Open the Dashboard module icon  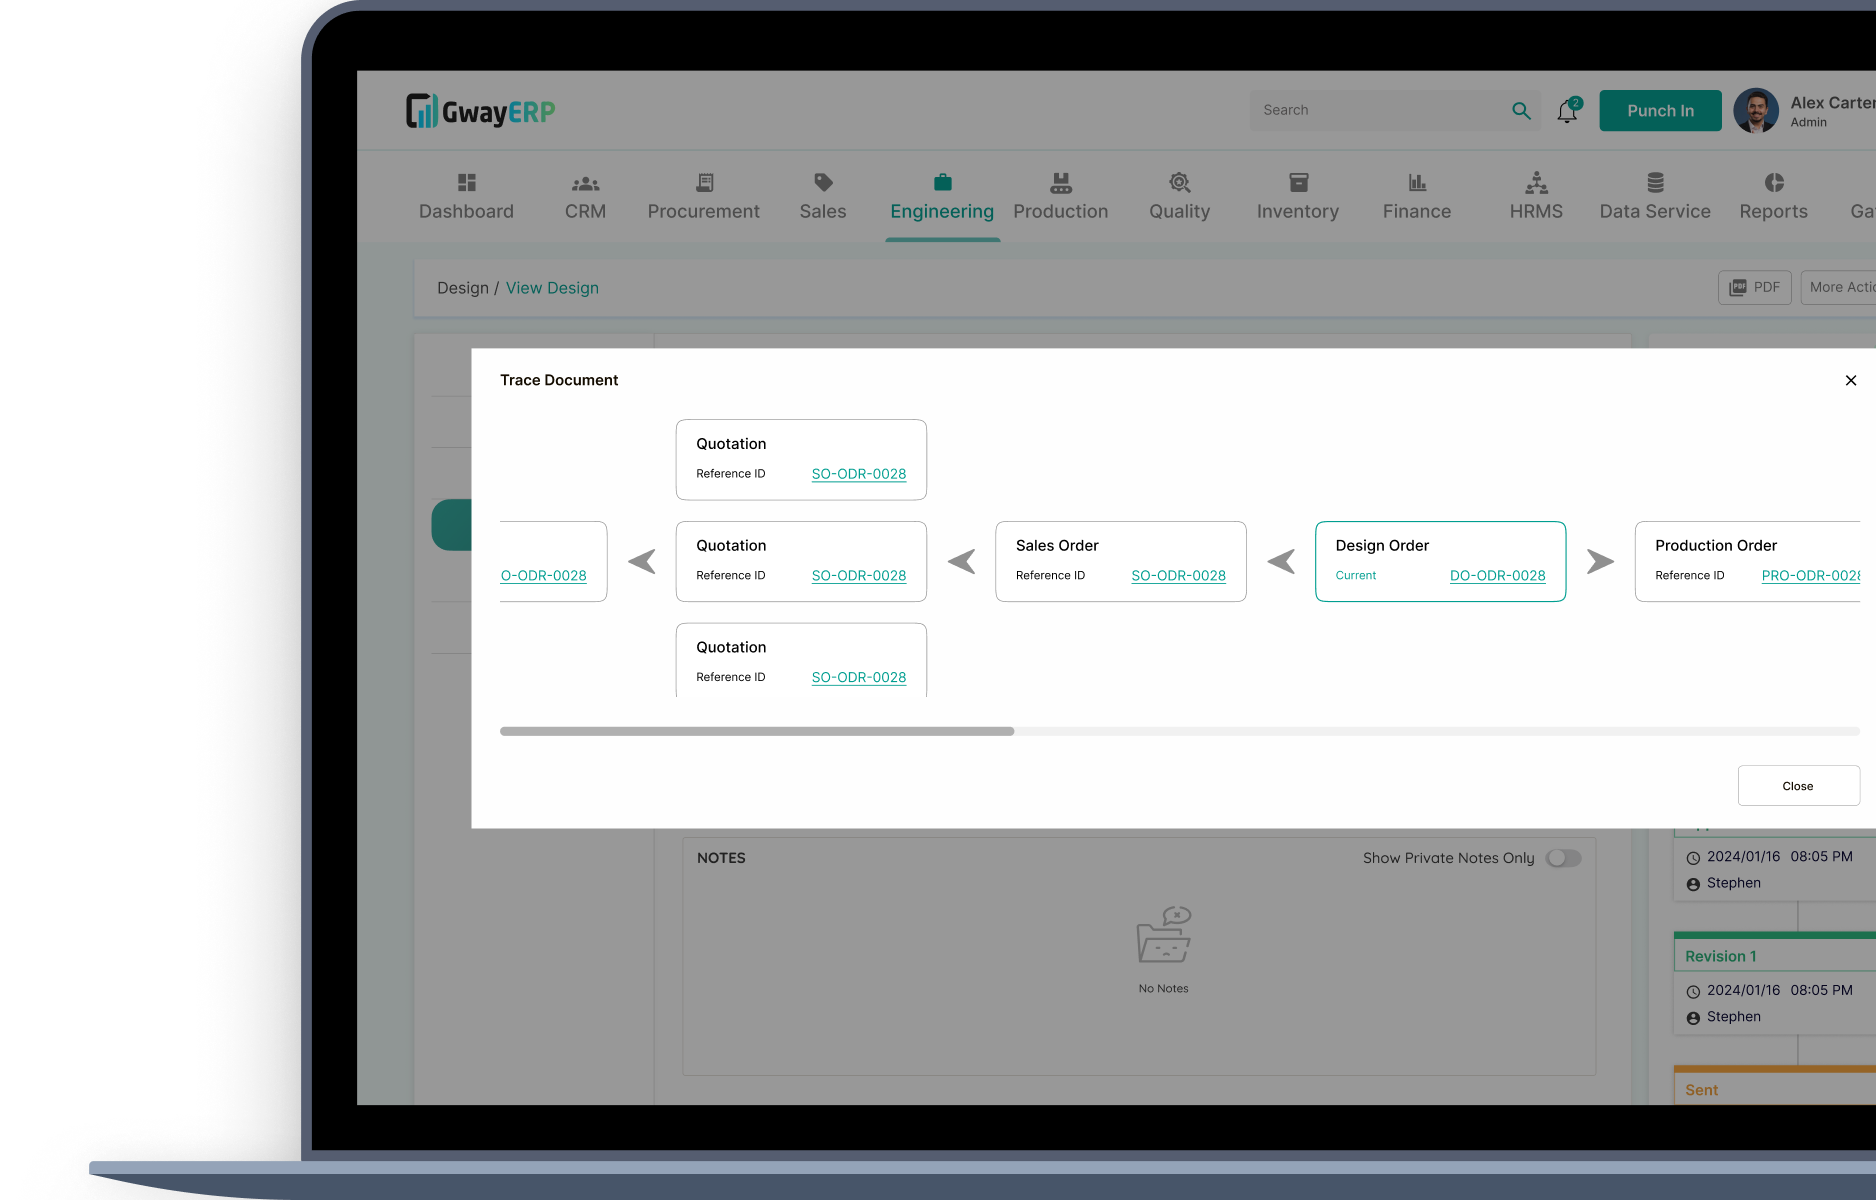point(466,182)
